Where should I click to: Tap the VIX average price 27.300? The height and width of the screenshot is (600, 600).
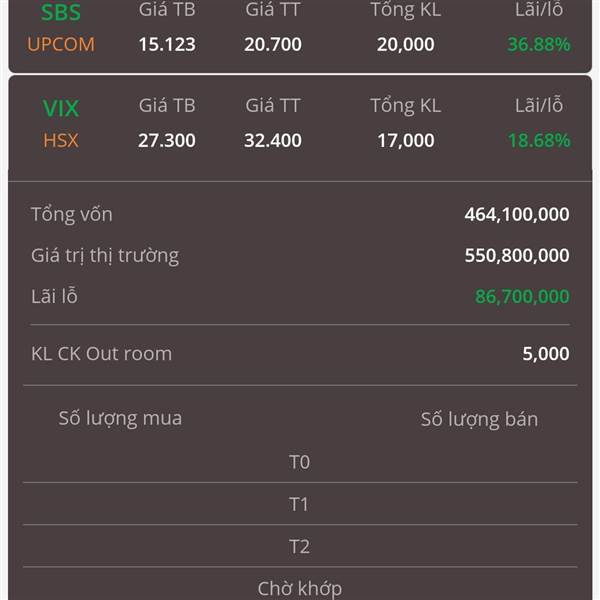(x=167, y=140)
